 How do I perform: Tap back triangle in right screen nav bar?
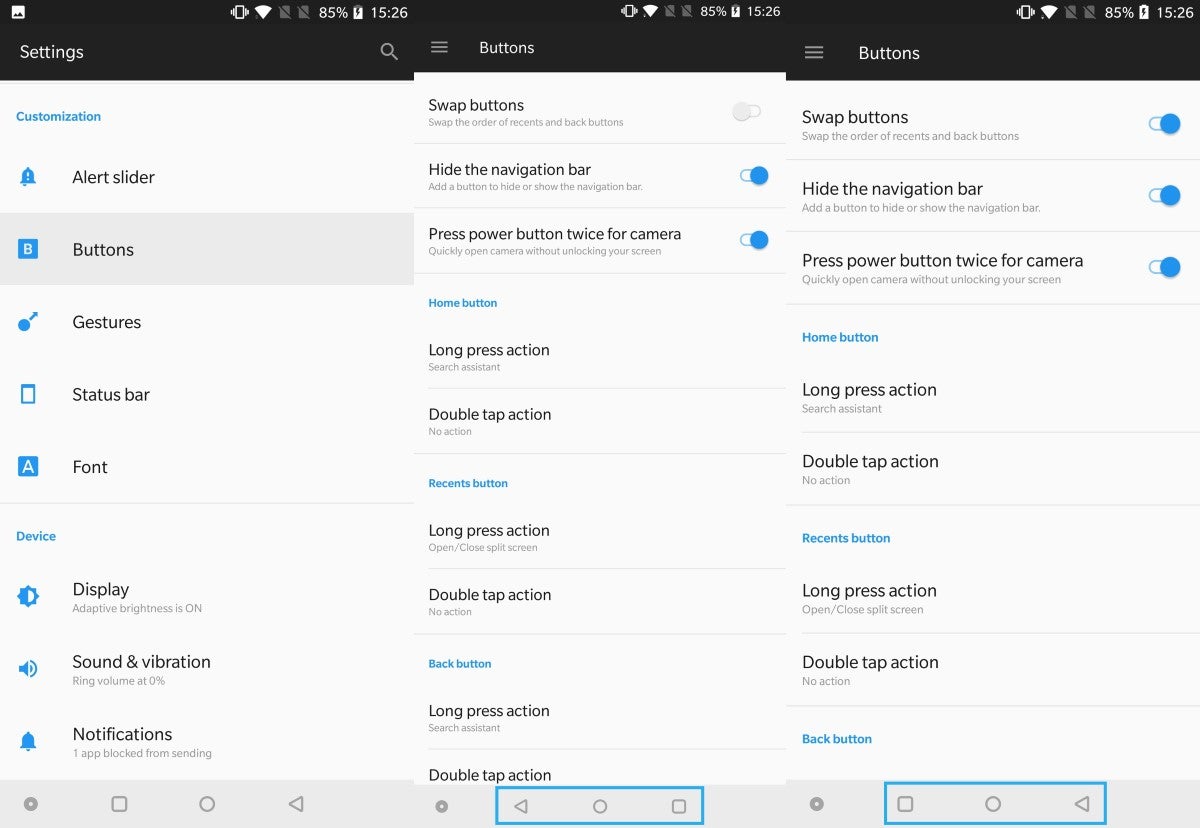pos(1081,804)
